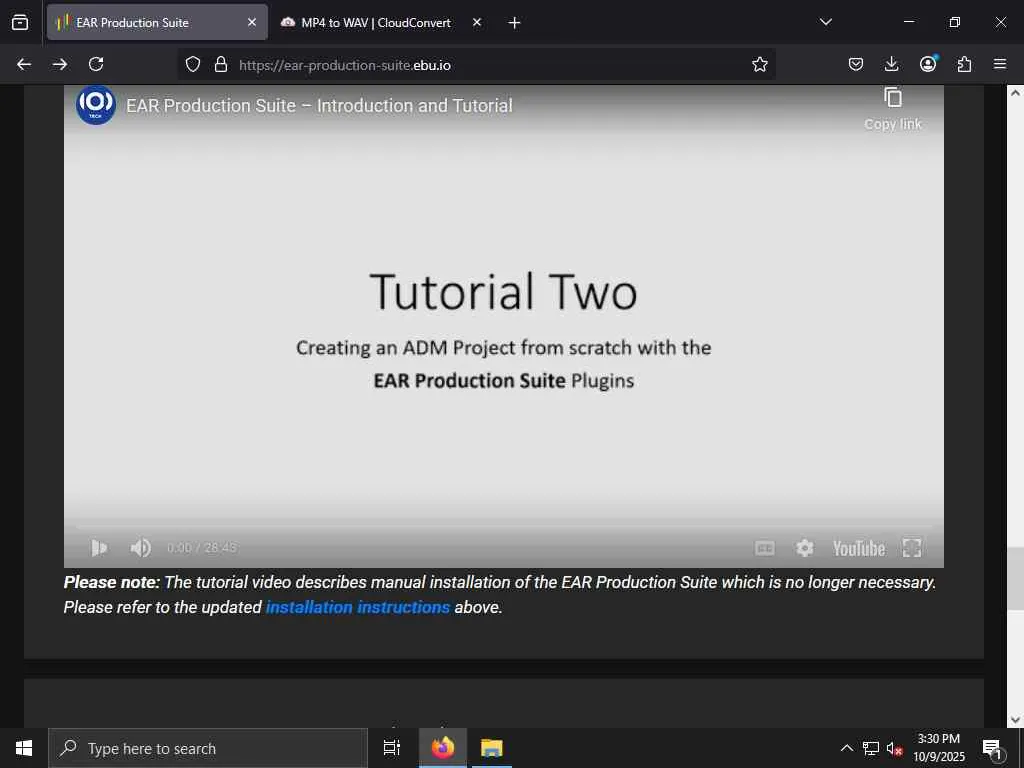Click scrollbar down arrow
The image size is (1024, 768).
click(x=1016, y=720)
